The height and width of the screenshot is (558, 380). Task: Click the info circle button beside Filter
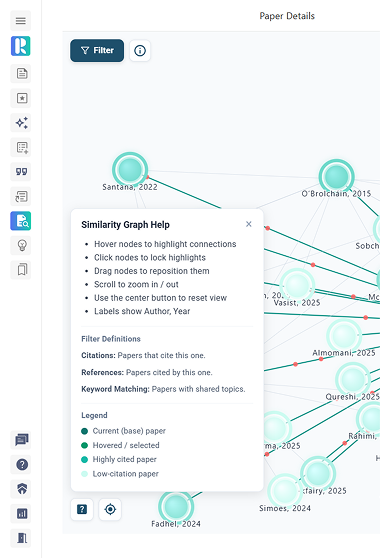click(x=140, y=51)
